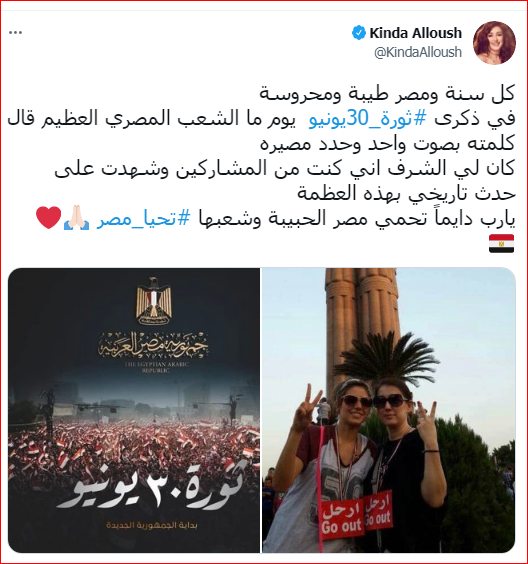Open the photo of two women
The image size is (528, 564).
389,410
